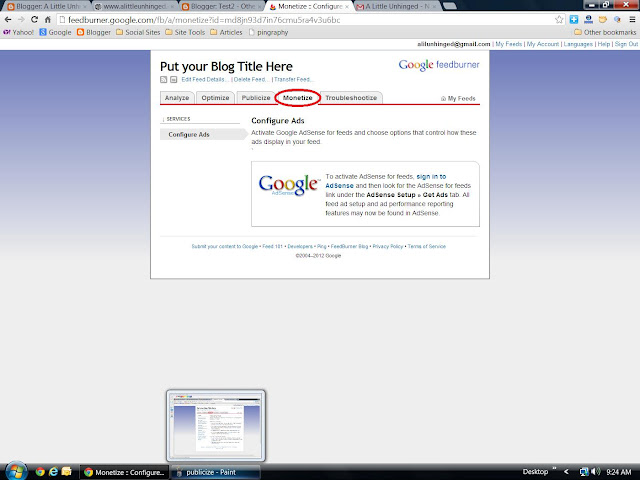This screenshot has height=480, width=640.
Task: Click the blue plus extension icon
Action: point(574,20)
